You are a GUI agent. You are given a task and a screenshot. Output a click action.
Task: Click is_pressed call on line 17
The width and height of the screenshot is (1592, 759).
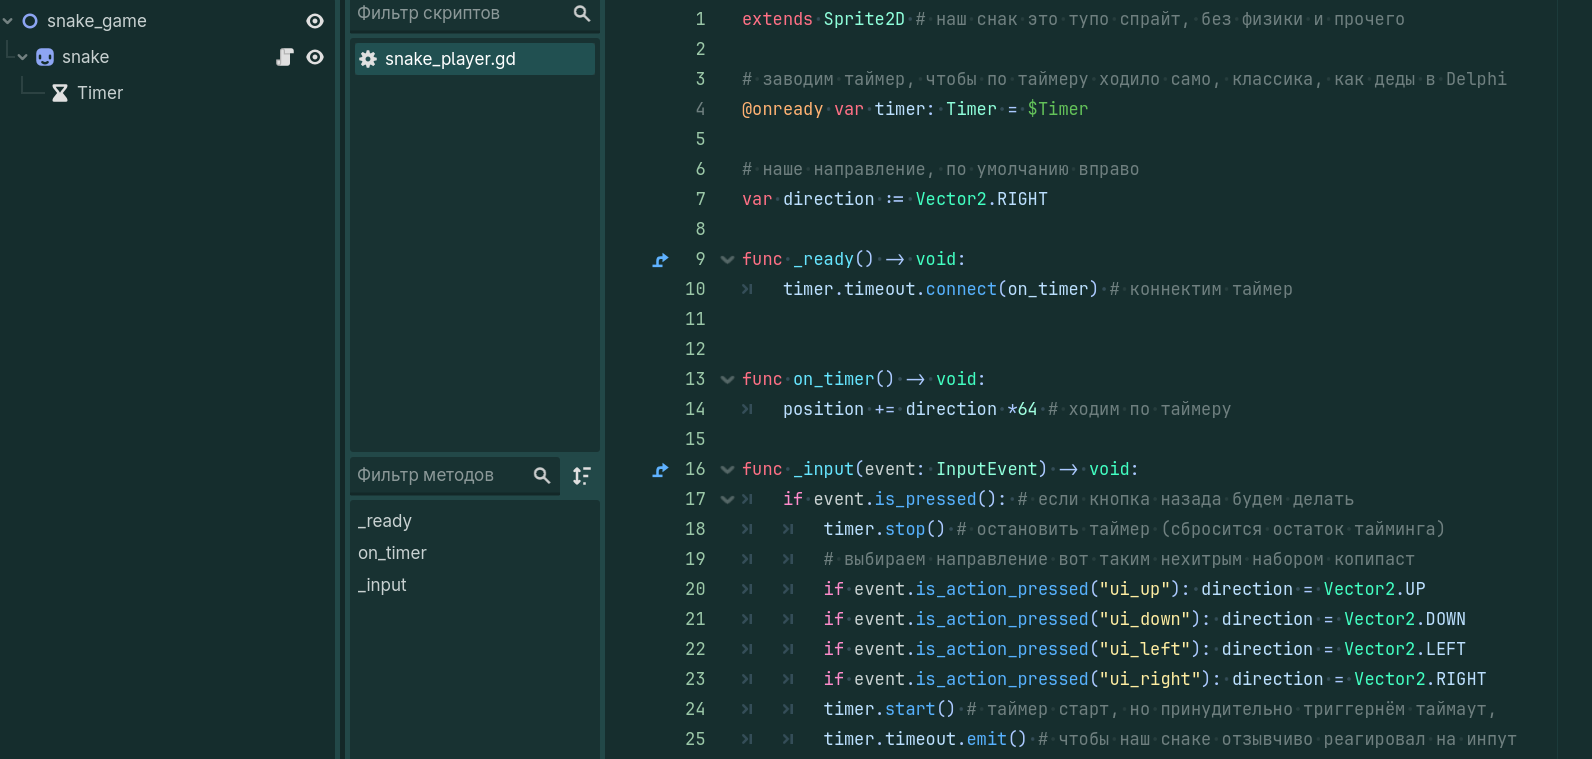[x=926, y=499]
